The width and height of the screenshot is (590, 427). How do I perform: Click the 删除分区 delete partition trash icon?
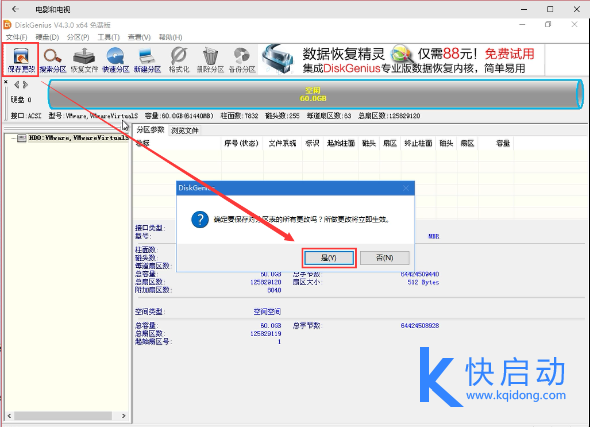pos(210,59)
